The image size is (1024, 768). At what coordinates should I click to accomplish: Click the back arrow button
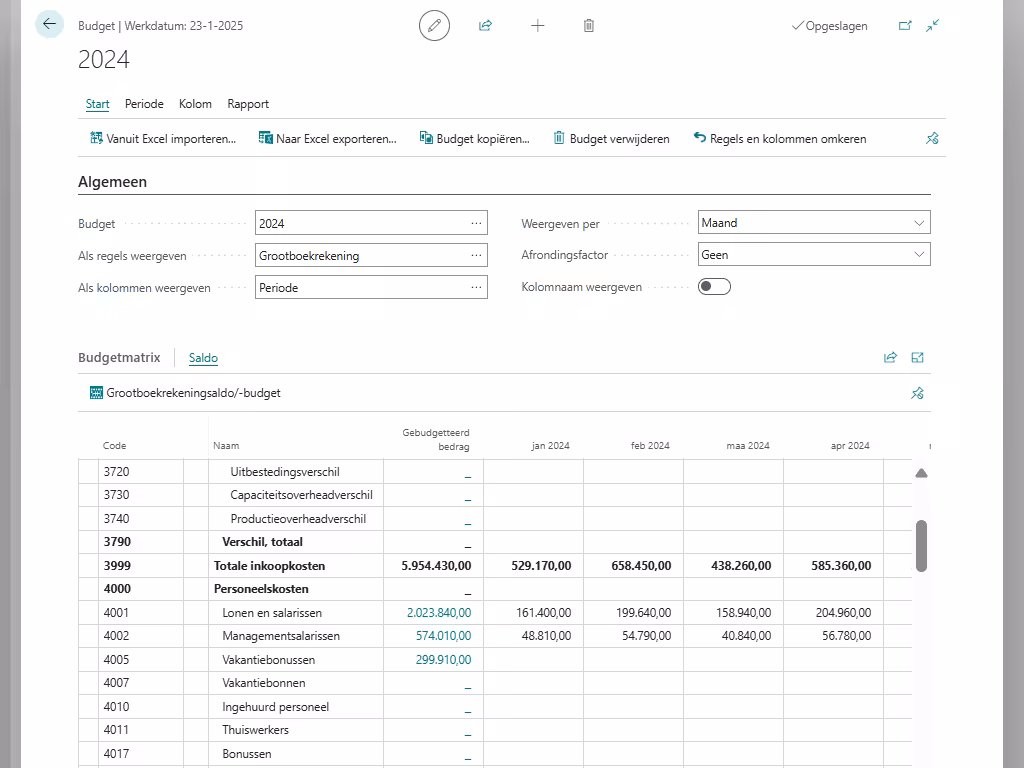pyautogui.click(x=49, y=25)
